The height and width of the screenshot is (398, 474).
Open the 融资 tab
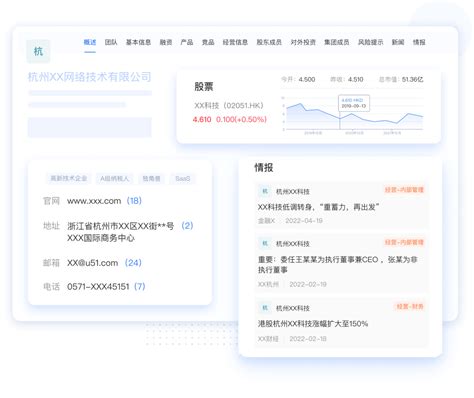click(x=166, y=42)
